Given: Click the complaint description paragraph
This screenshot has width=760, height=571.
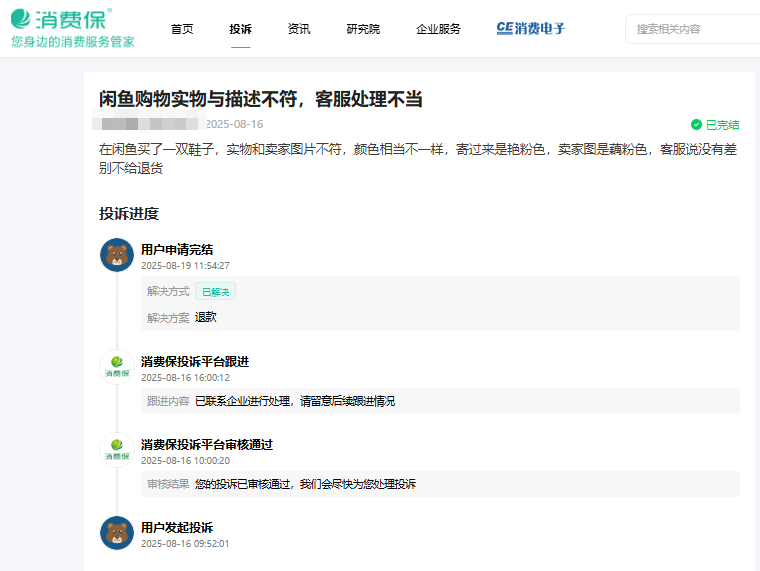Looking at the screenshot, I should point(418,159).
